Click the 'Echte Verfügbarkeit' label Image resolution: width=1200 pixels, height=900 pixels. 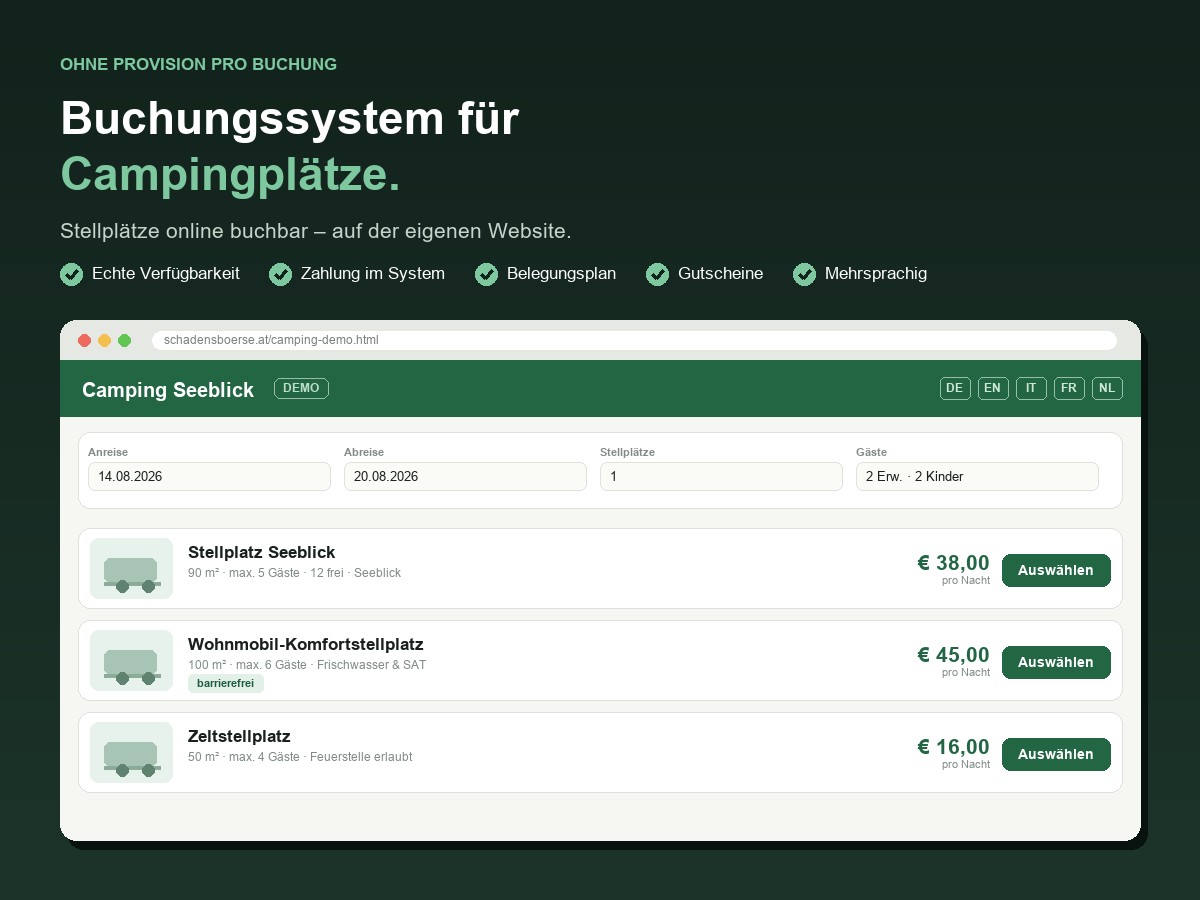(166, 274)
